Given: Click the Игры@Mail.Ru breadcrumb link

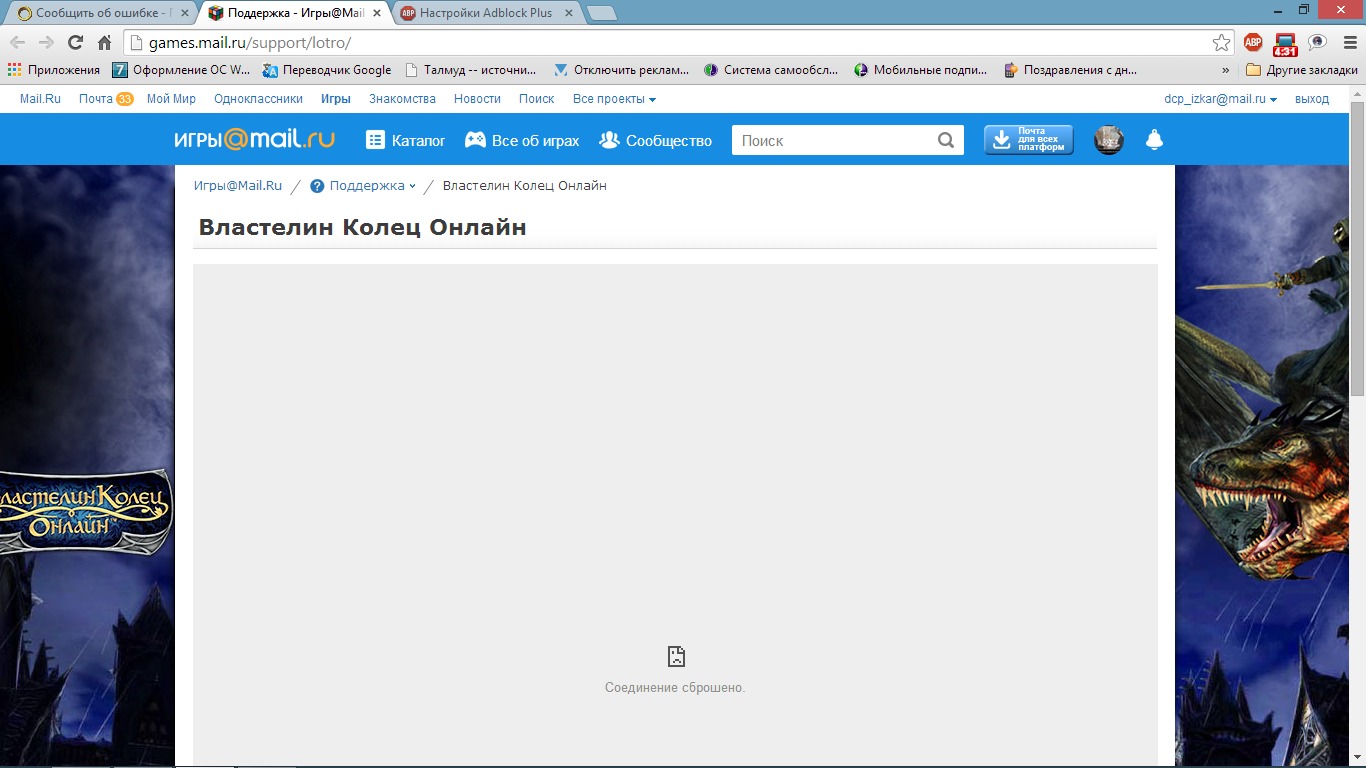Looking at the screenshot, I should tap(238, 186).
